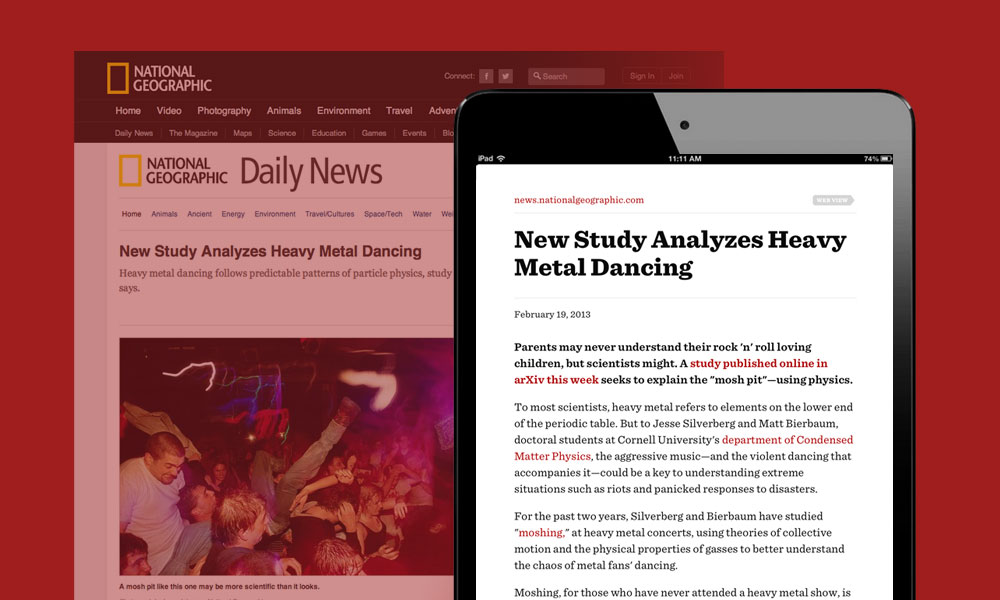The image size is (1000, 600).
Task: Tap the news.nationalgeographic.com source link on iPad
Action: tap(579, 200)
